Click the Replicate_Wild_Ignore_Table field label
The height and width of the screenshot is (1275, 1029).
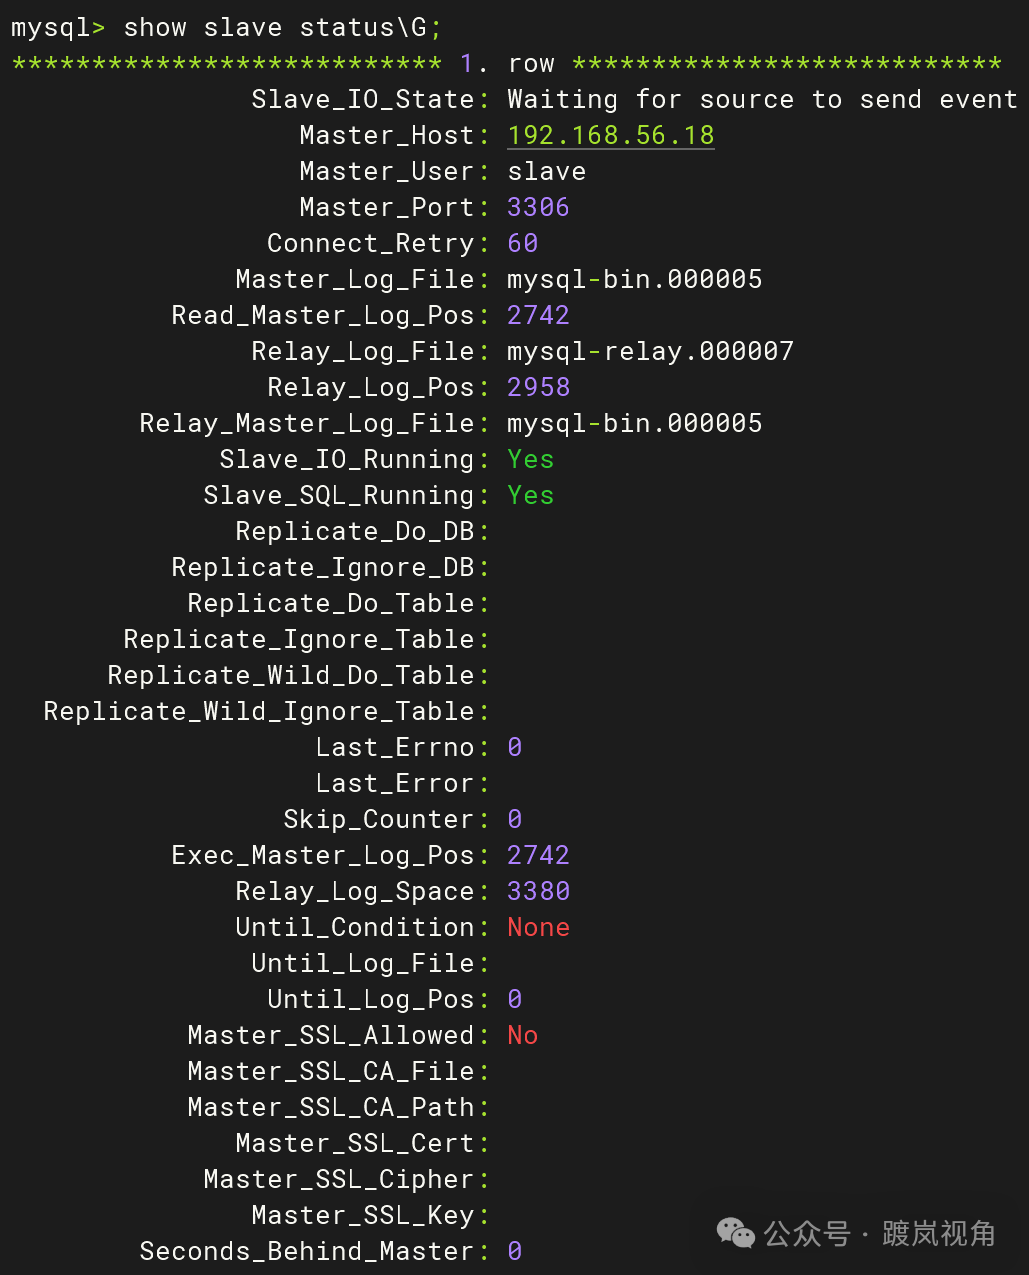pos(259,711)
